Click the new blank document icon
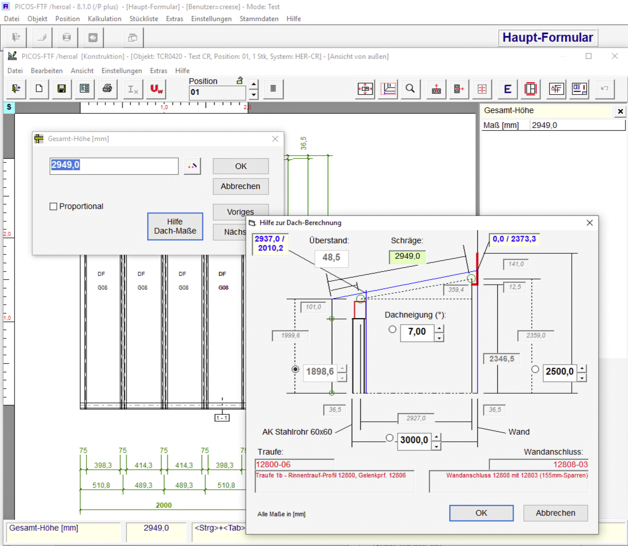 [39, 89]
